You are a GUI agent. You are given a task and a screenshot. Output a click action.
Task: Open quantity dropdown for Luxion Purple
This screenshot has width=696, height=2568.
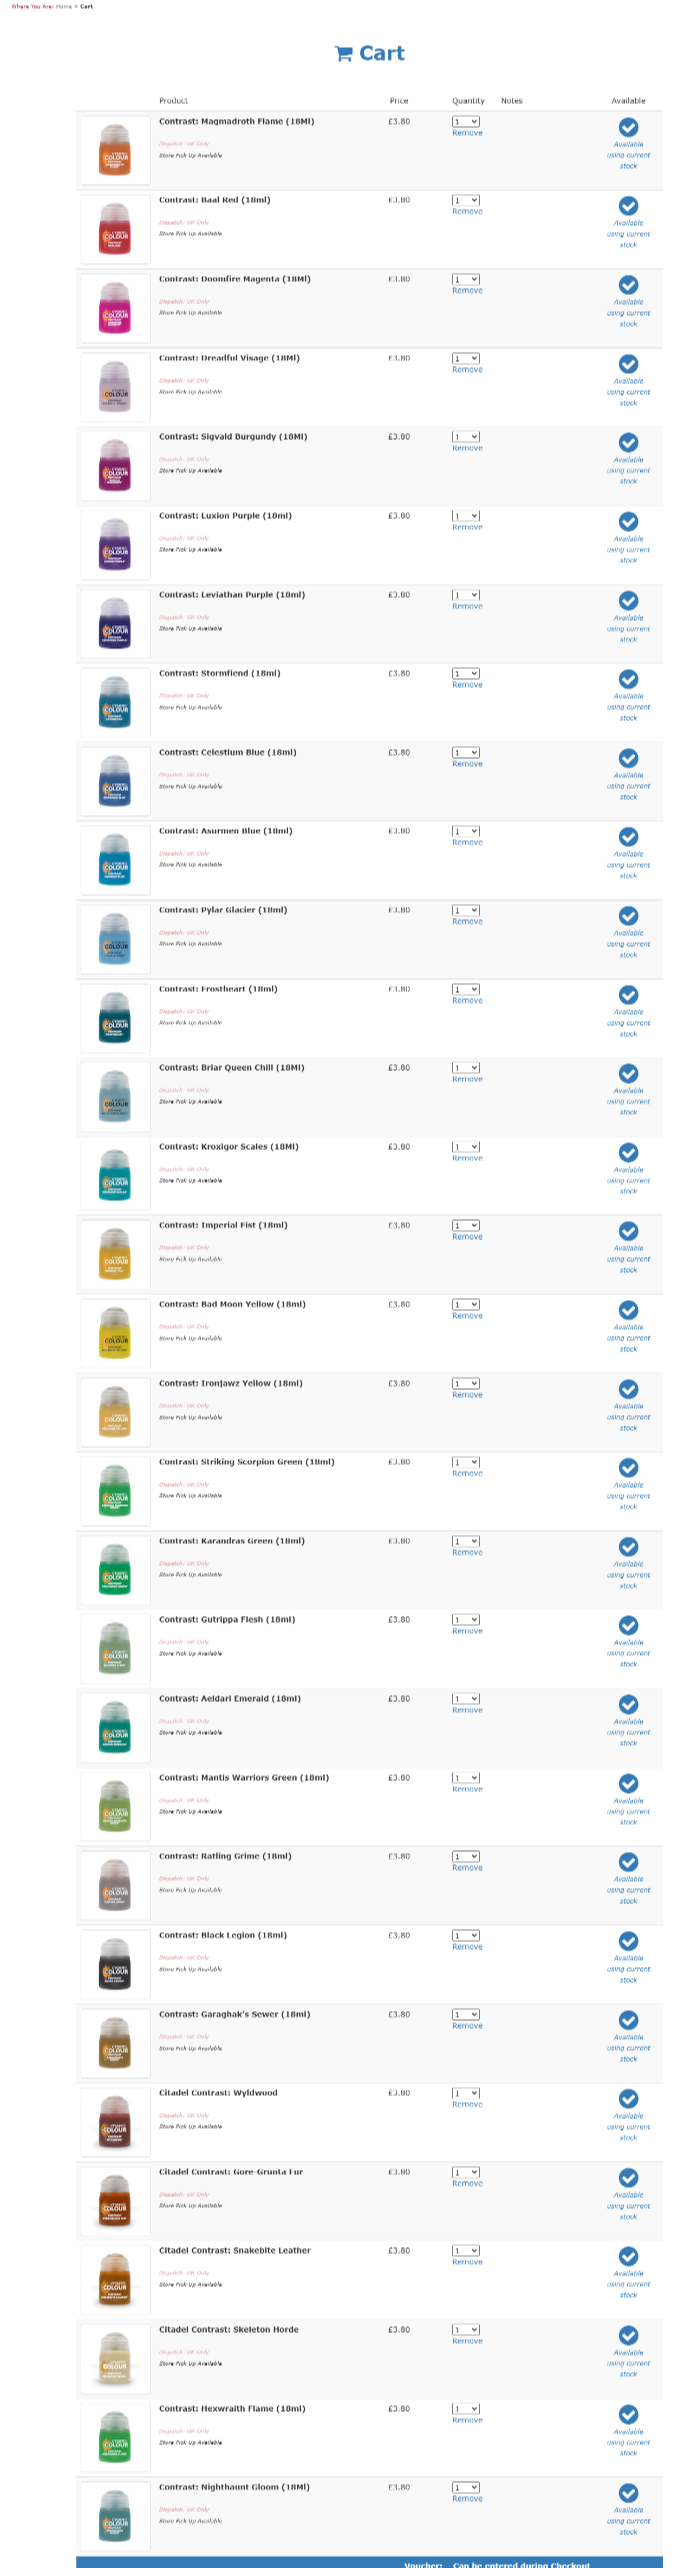point(465,516)
